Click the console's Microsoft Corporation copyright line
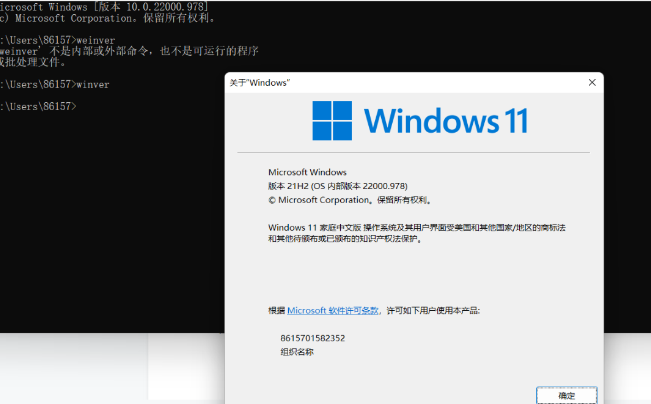Image resolution: width=651 pixels, height=404 pixels. tap(100, 18)
